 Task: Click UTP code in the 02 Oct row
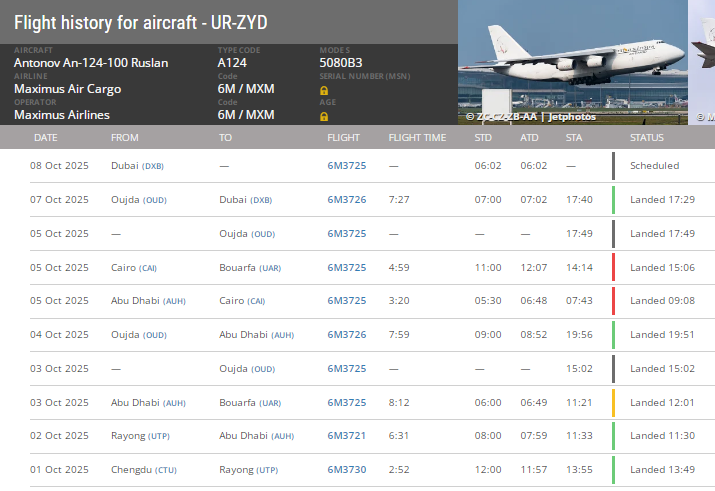tap(159, 436)
